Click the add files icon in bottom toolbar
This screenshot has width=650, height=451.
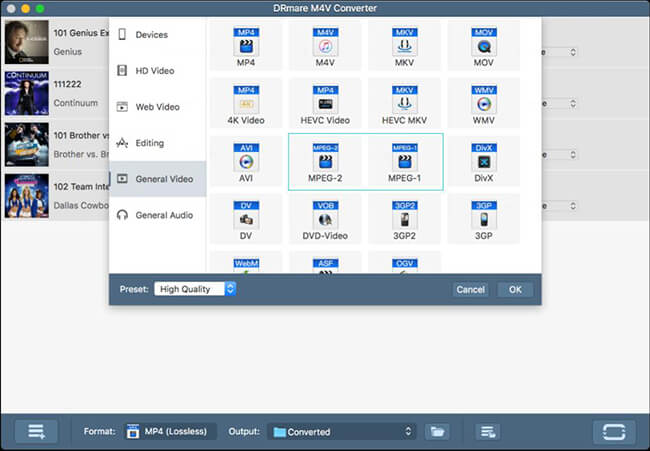[x=36, y=432]
